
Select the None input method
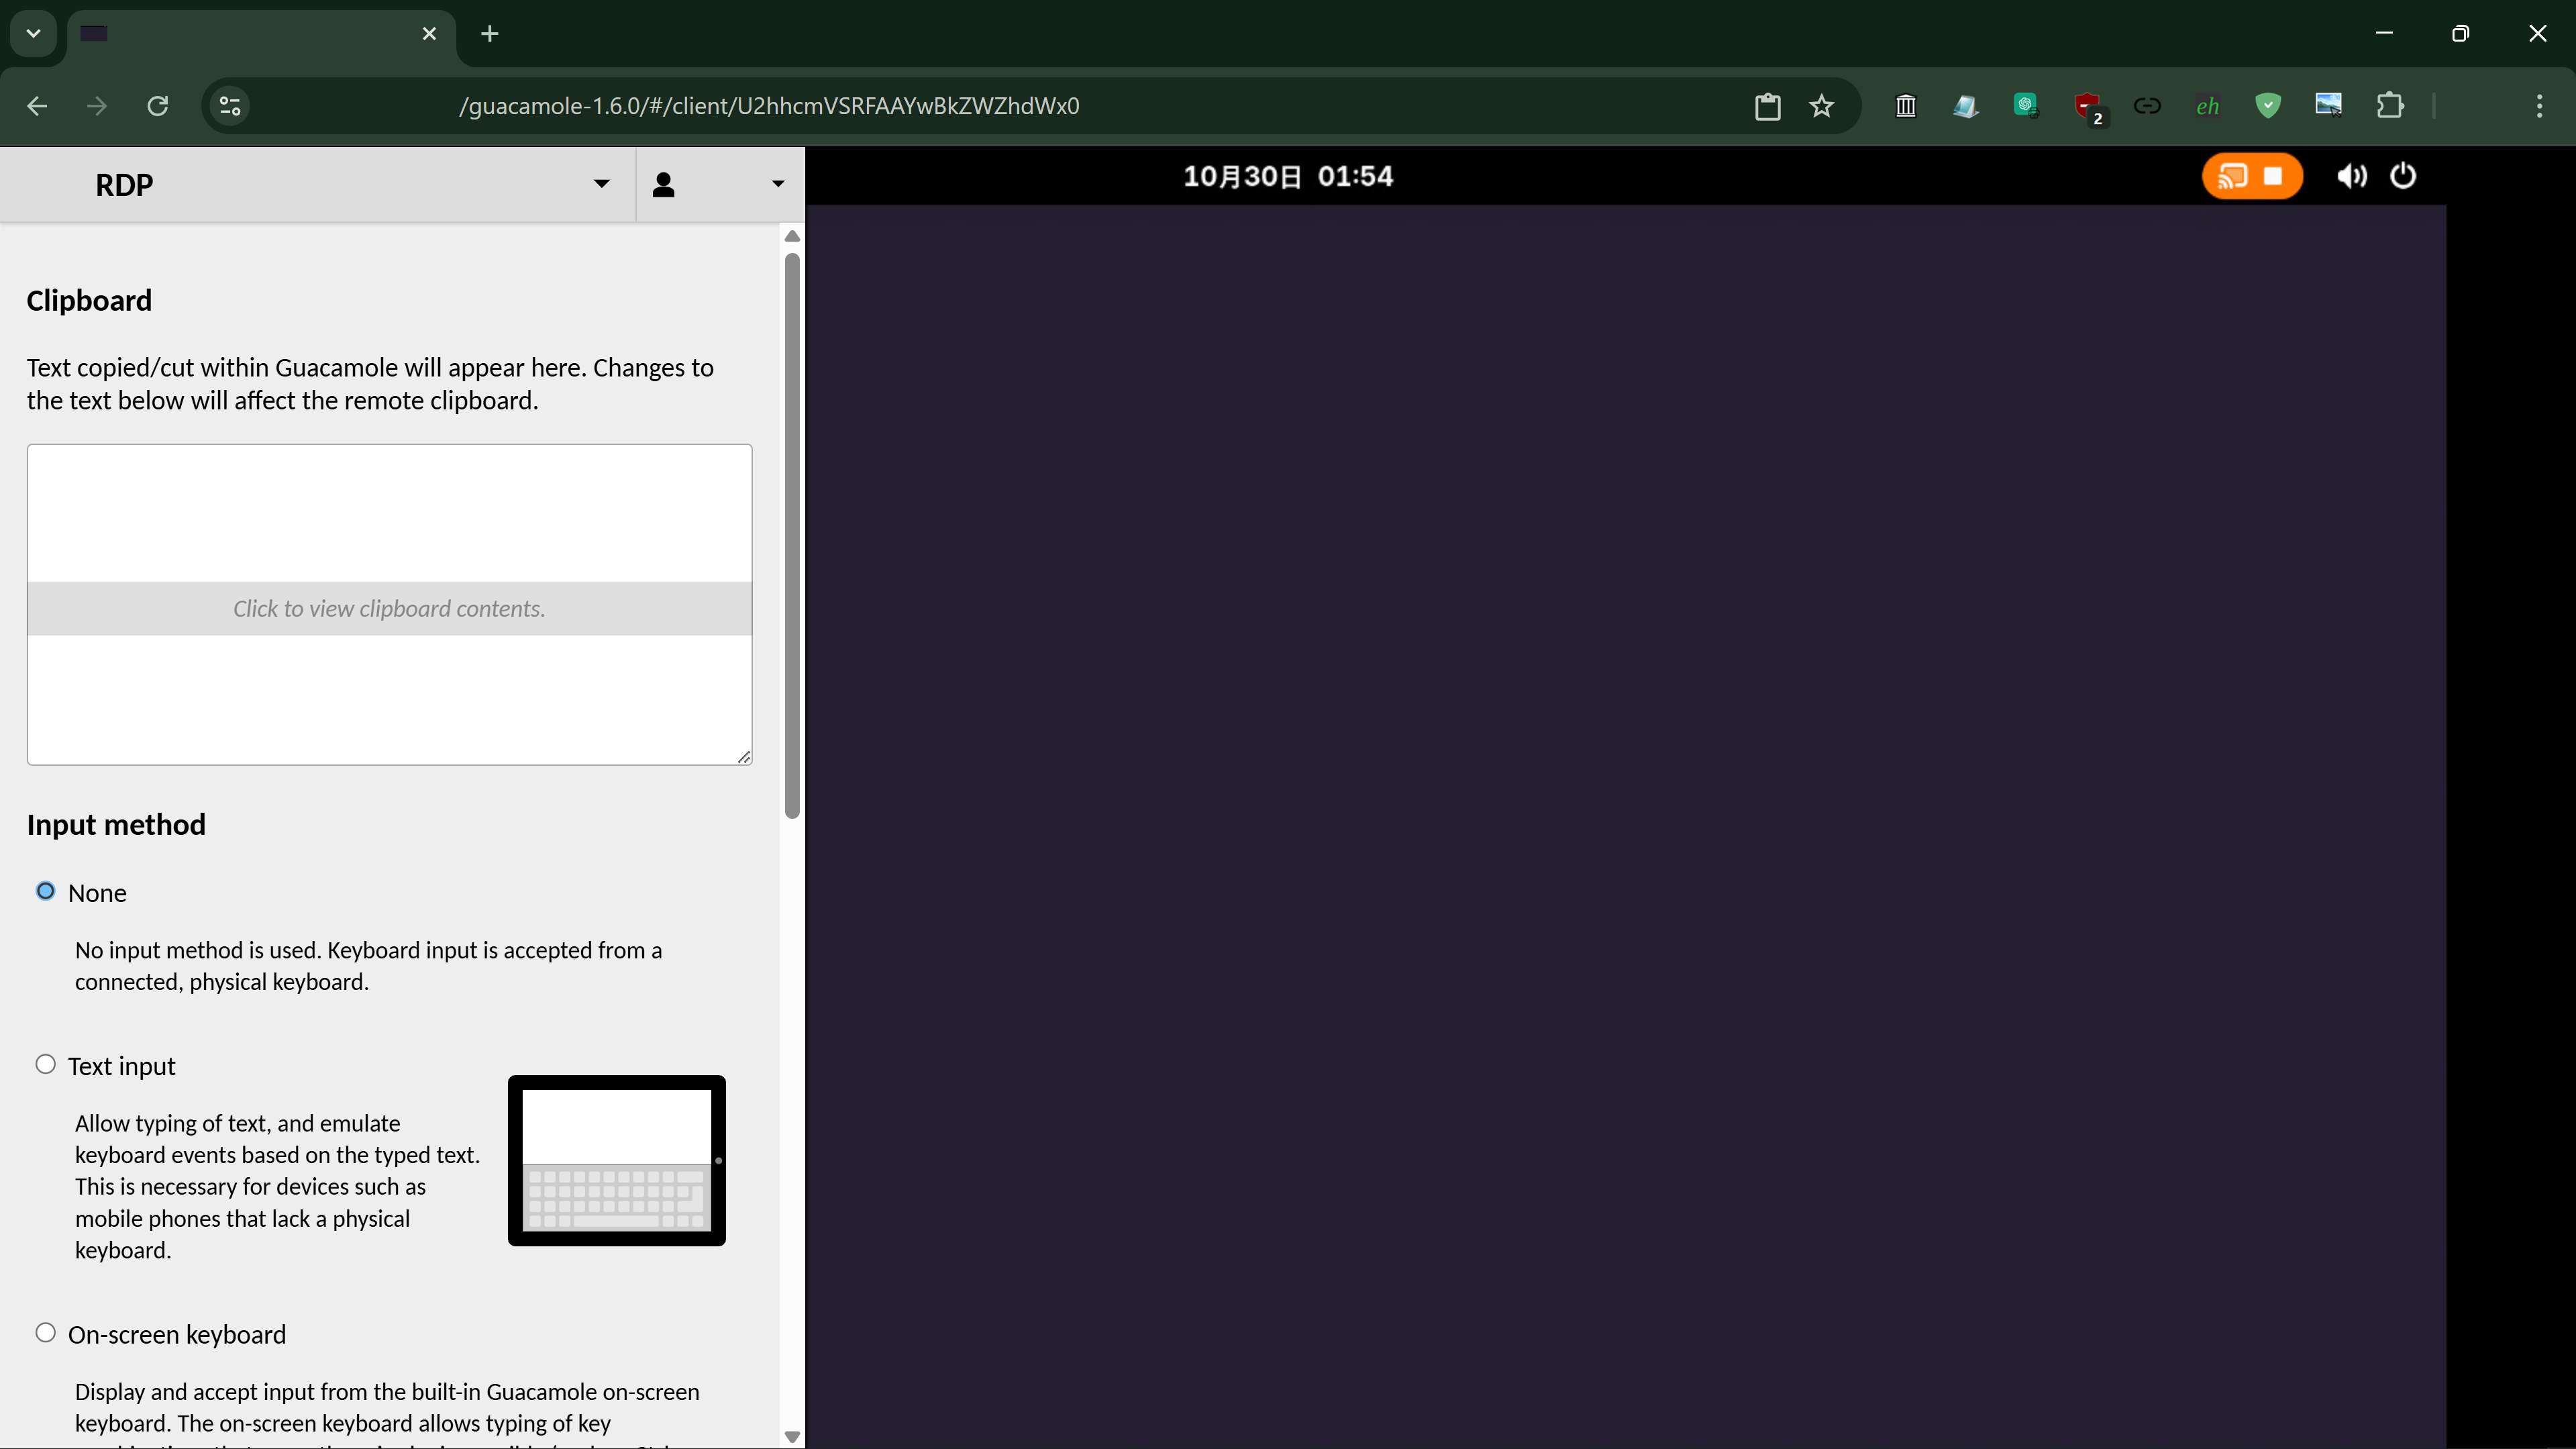click(46, 891)
